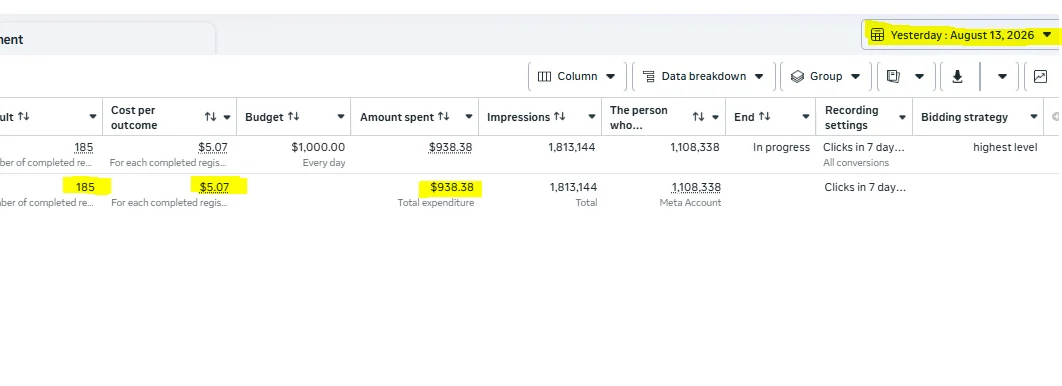Click the 'highest level' bidding strategy cell

(1005, 147)
